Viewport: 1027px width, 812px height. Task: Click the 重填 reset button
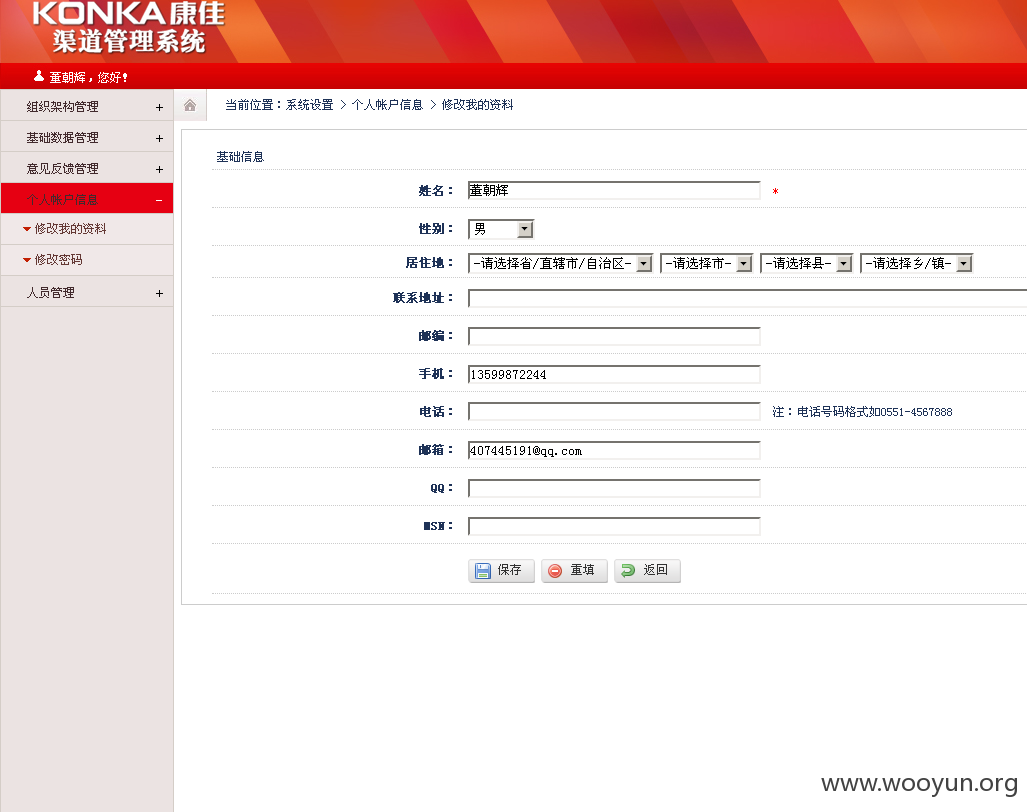click(574, 570)
